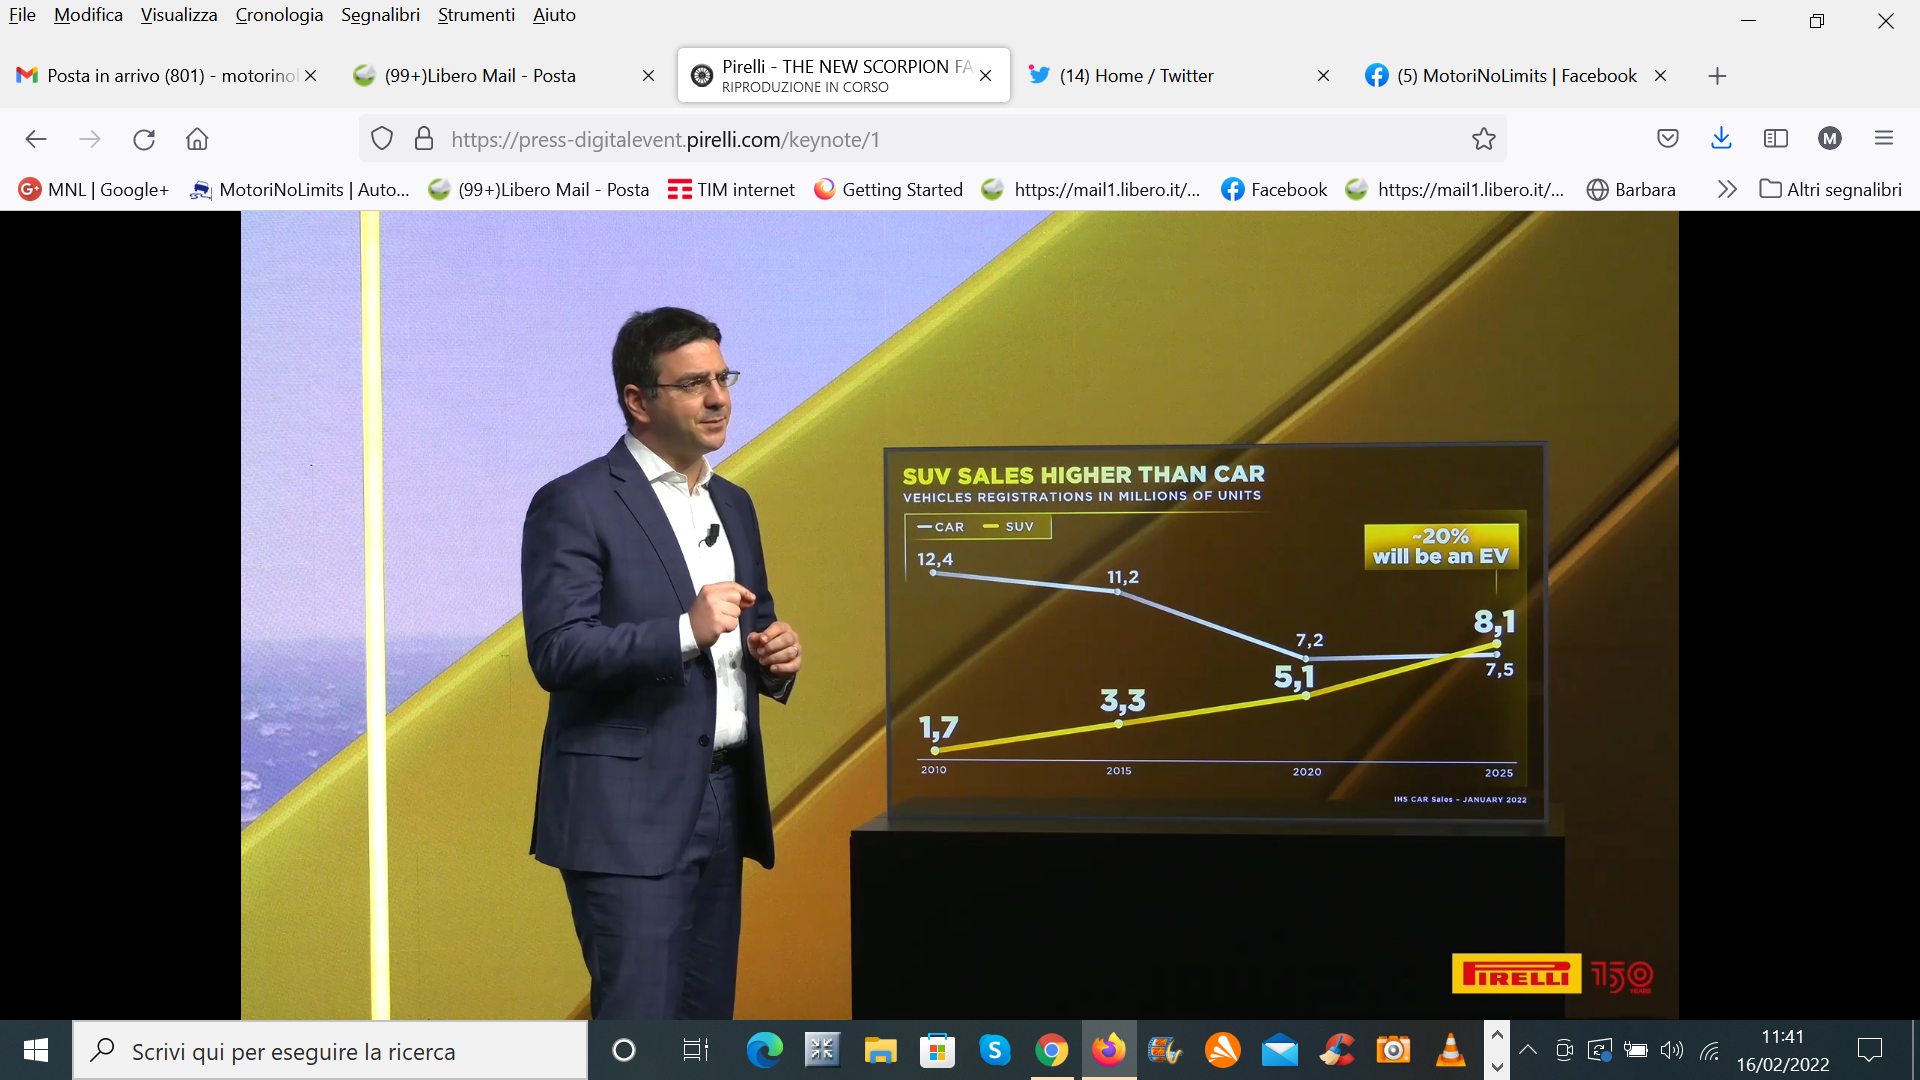Open the Cronologia menu
The height and width of the screenshot is (1080, 1920).
click(x=279, y=15)
